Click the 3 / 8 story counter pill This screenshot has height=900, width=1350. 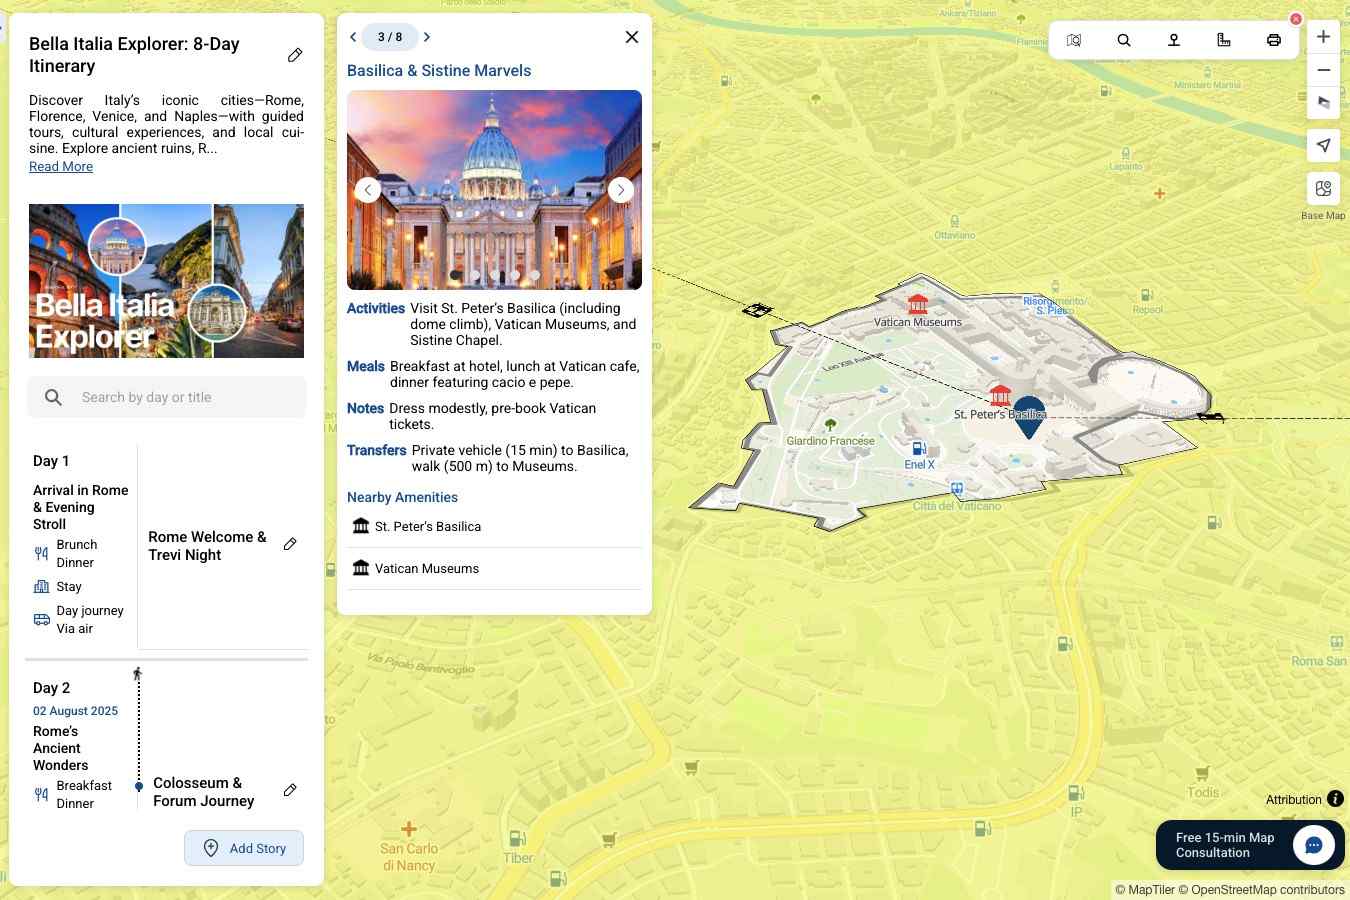pos(390,37)
